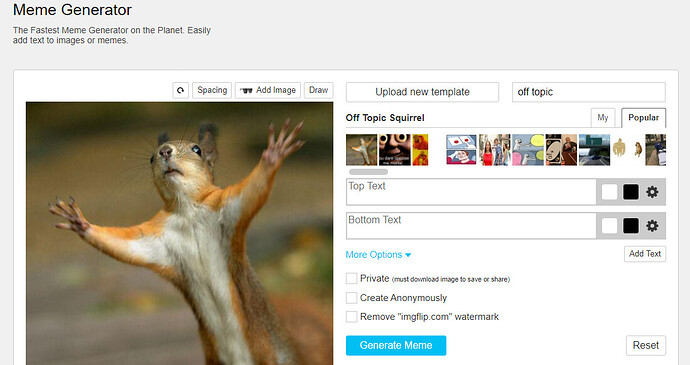Open Bottom Text settings gear
This screenshot has height=365, width=690.
[652, 226]
